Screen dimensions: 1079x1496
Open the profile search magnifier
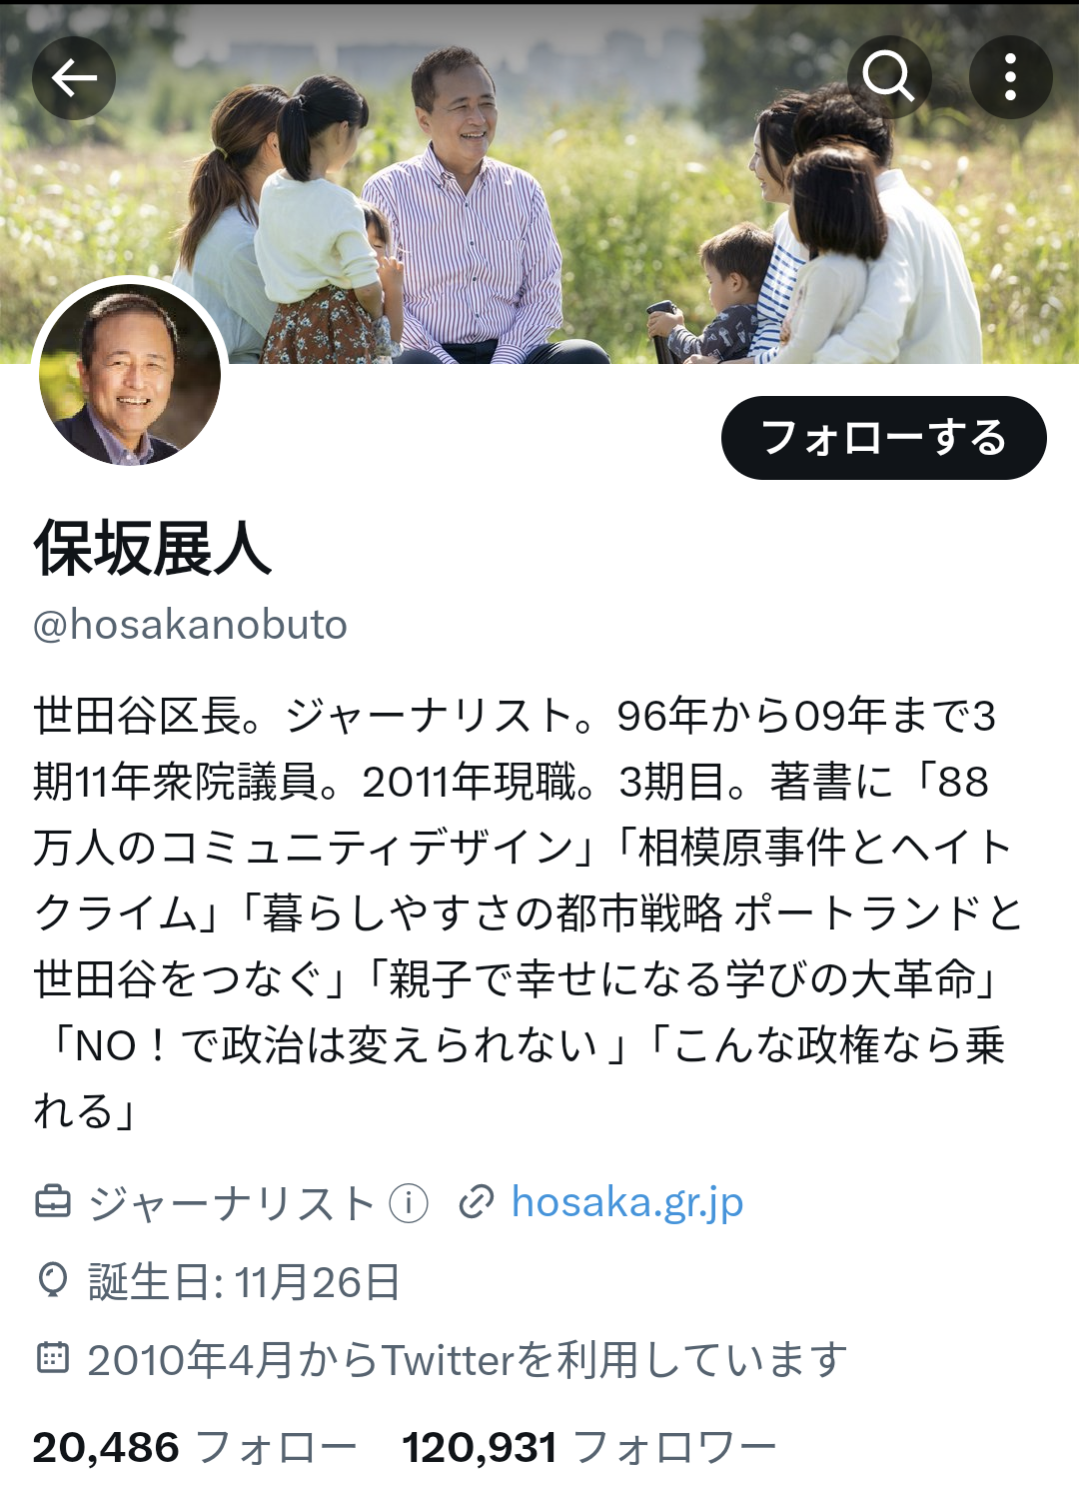[888, 77]
